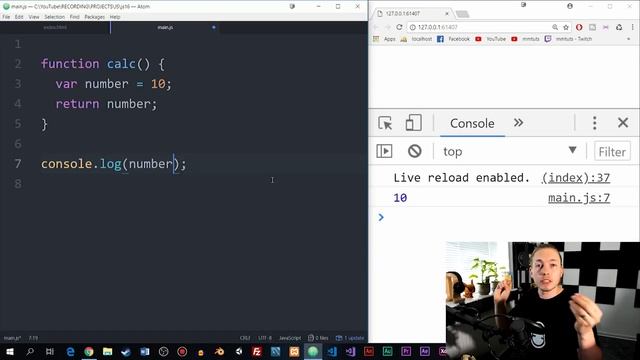Open the JavaScript grammar selector in status bar
Viewport: 640px width, 360px height.
[290, 338]
